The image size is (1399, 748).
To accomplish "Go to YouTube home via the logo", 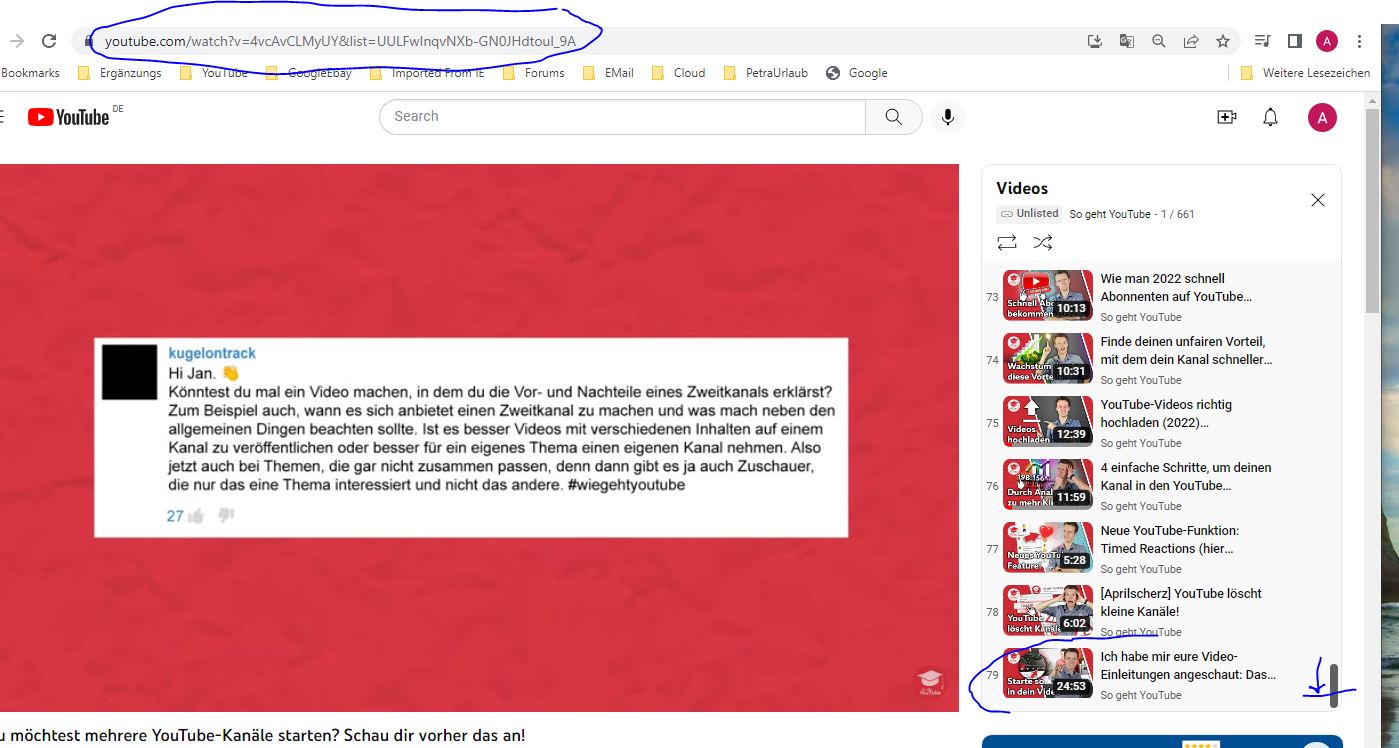I will pos(68,117).
